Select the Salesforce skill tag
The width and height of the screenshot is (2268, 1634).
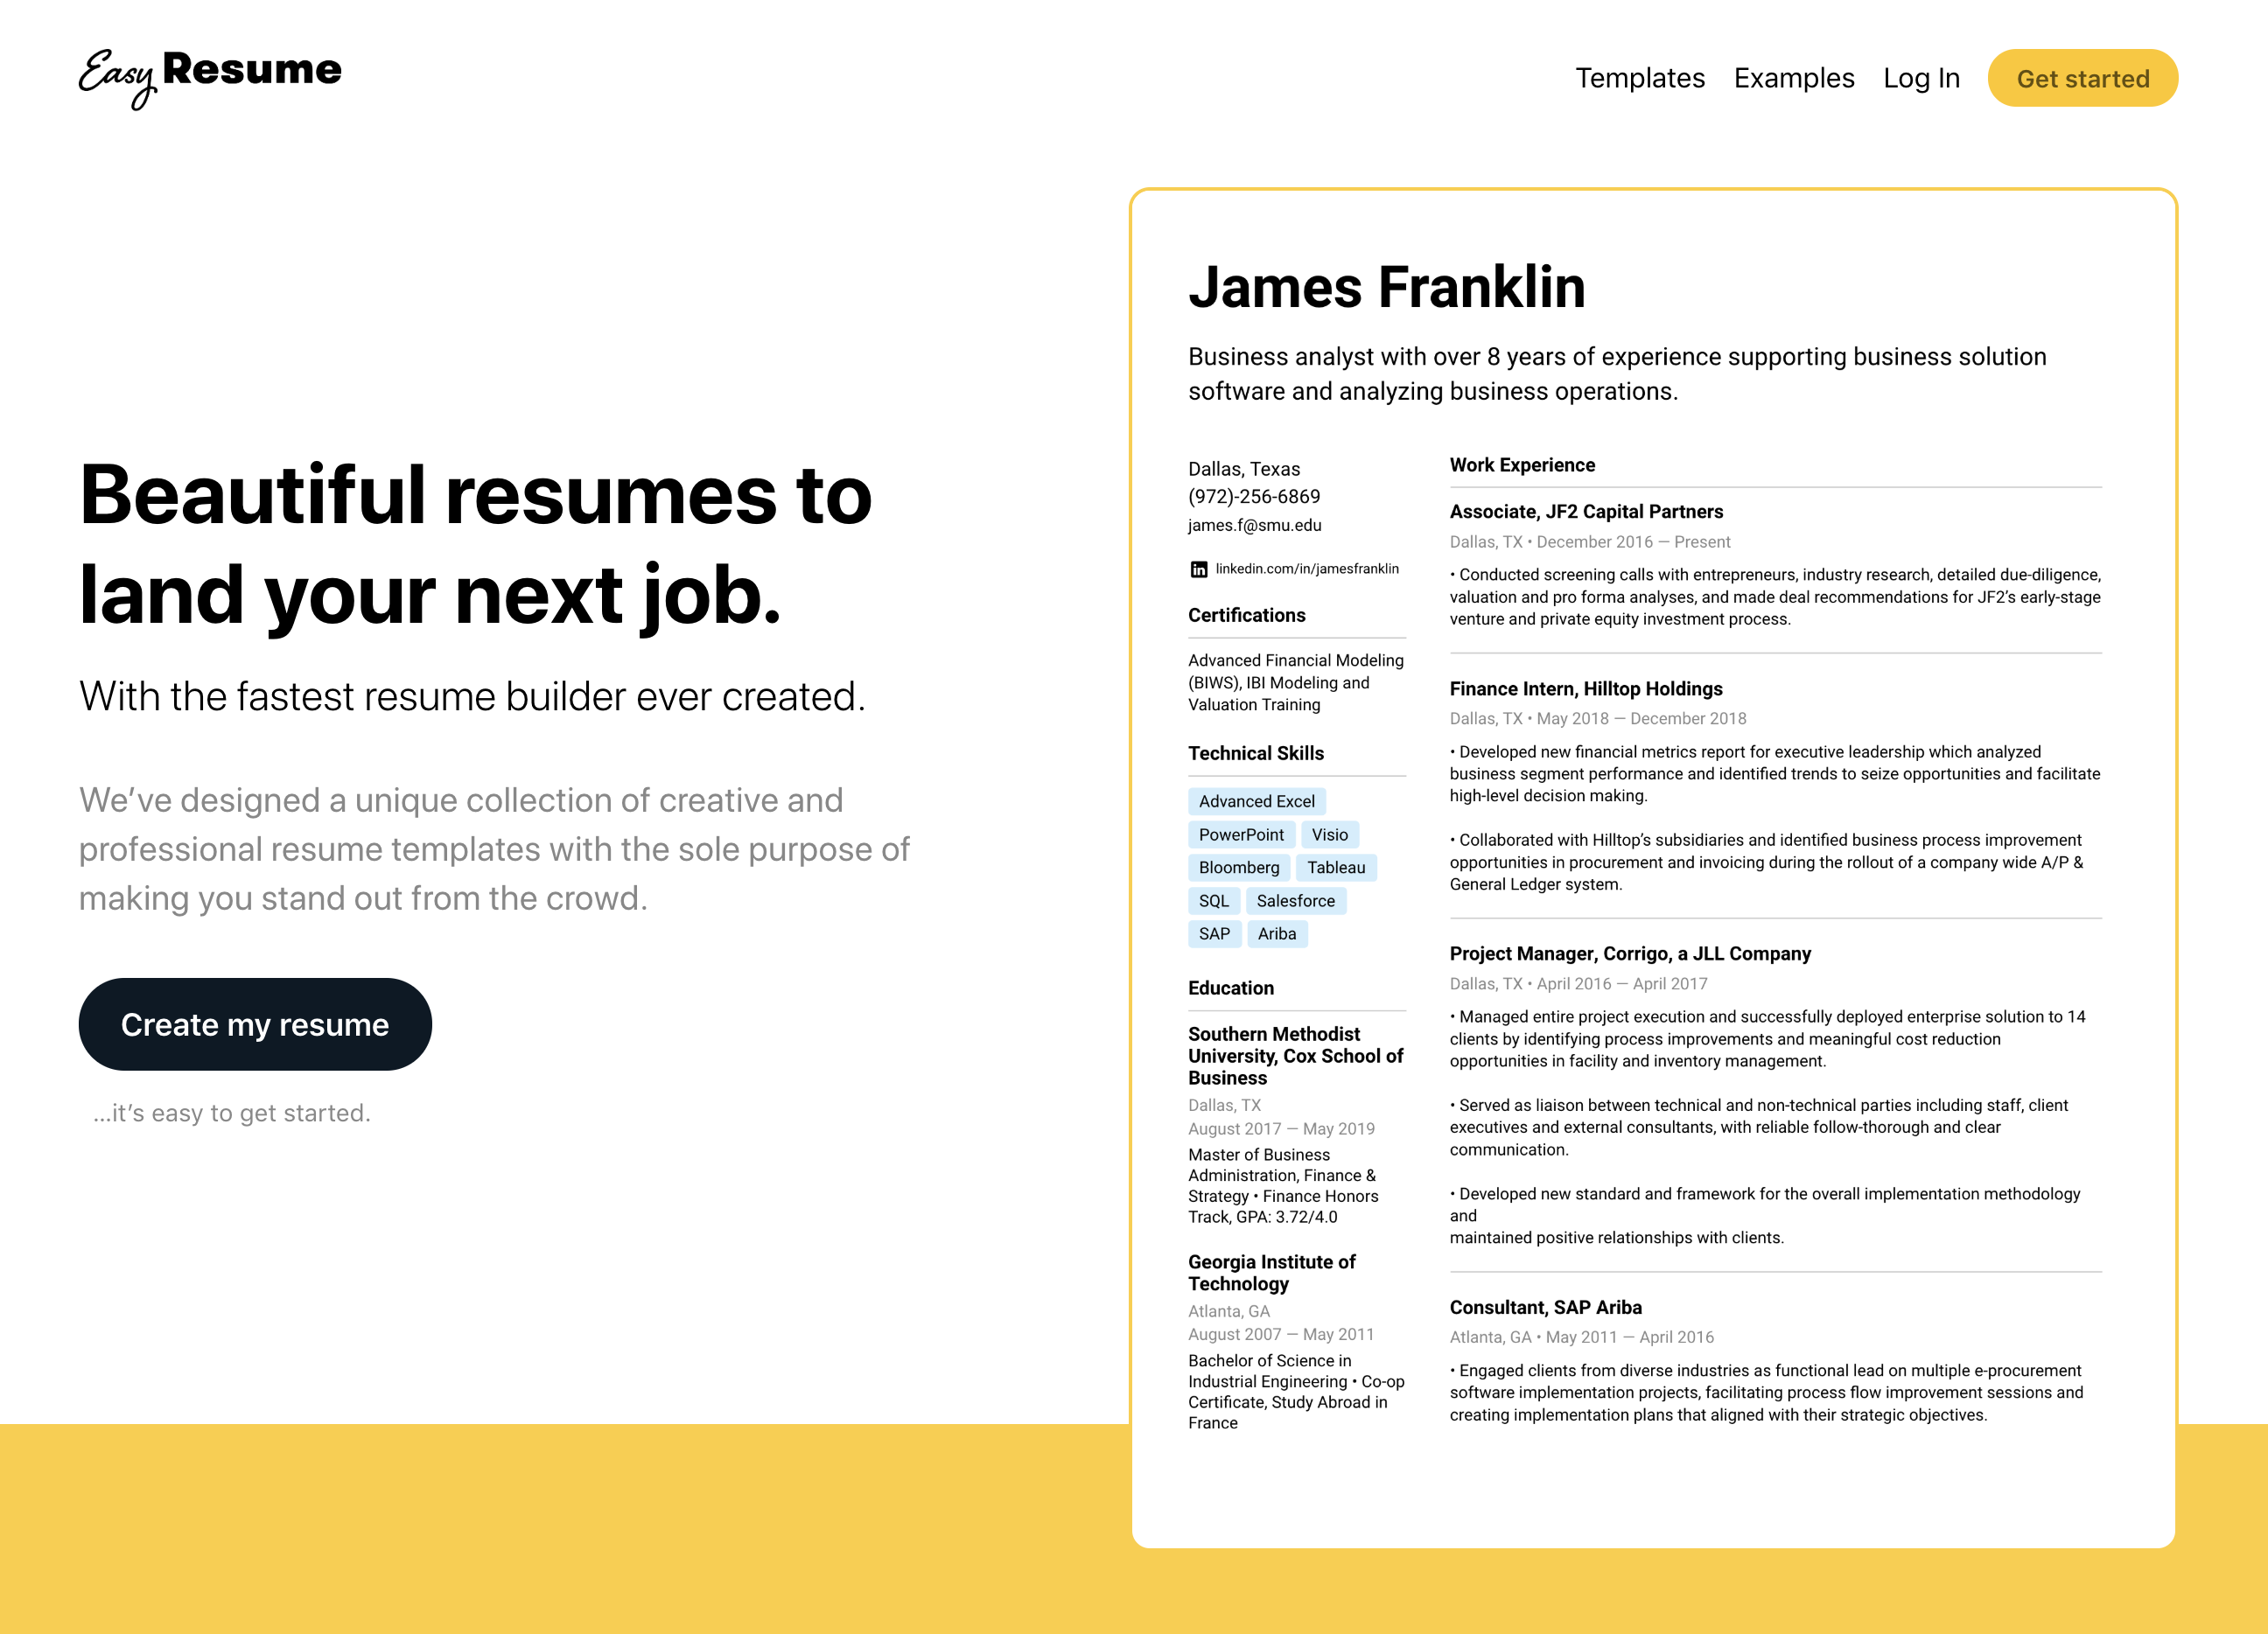[1296, 900]
